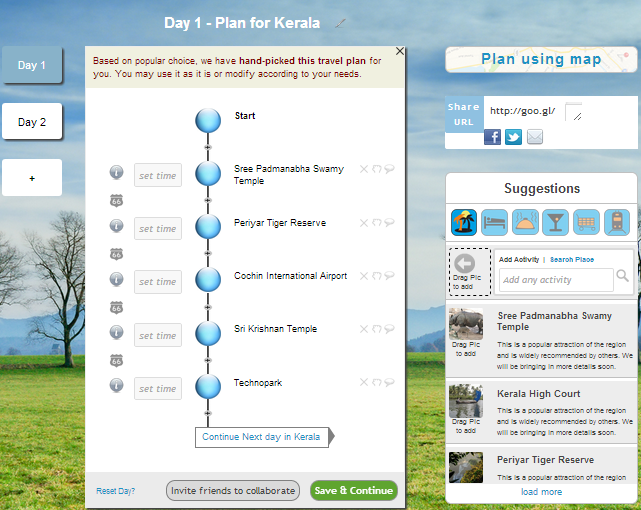This screenshot has height=510, width=641.
Task: Click Save & Continue button
Action: pyautogui.click(x=354, y=490)
